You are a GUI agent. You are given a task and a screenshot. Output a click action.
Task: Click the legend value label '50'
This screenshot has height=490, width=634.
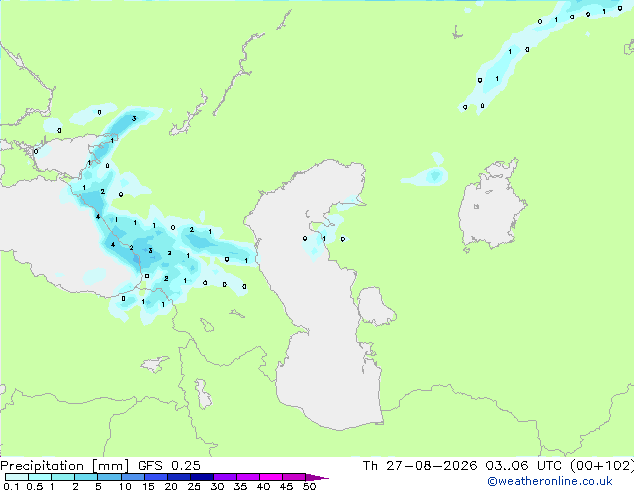click(309, 486)
